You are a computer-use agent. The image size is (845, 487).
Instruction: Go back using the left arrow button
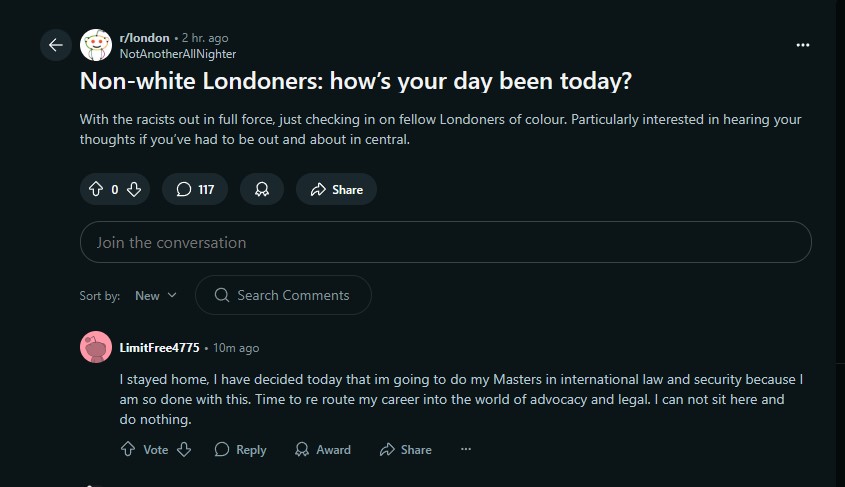point(56,45)
